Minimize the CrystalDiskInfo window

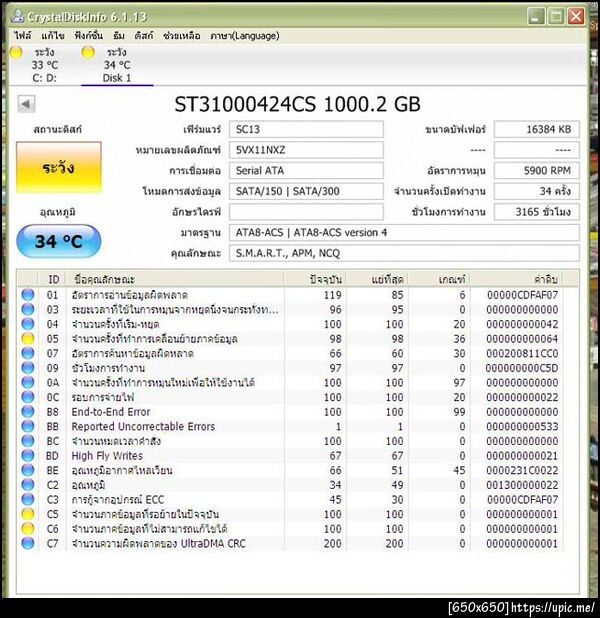pos(536,17)
